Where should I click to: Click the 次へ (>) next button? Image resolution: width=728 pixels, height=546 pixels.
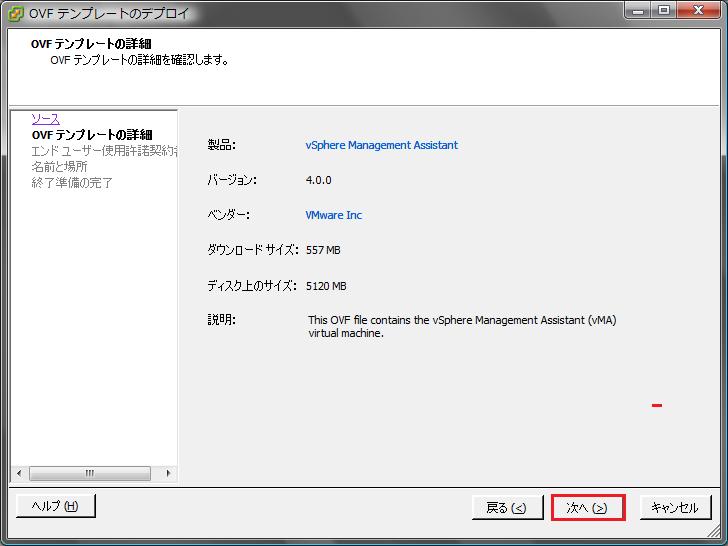[x=588, y=507]
